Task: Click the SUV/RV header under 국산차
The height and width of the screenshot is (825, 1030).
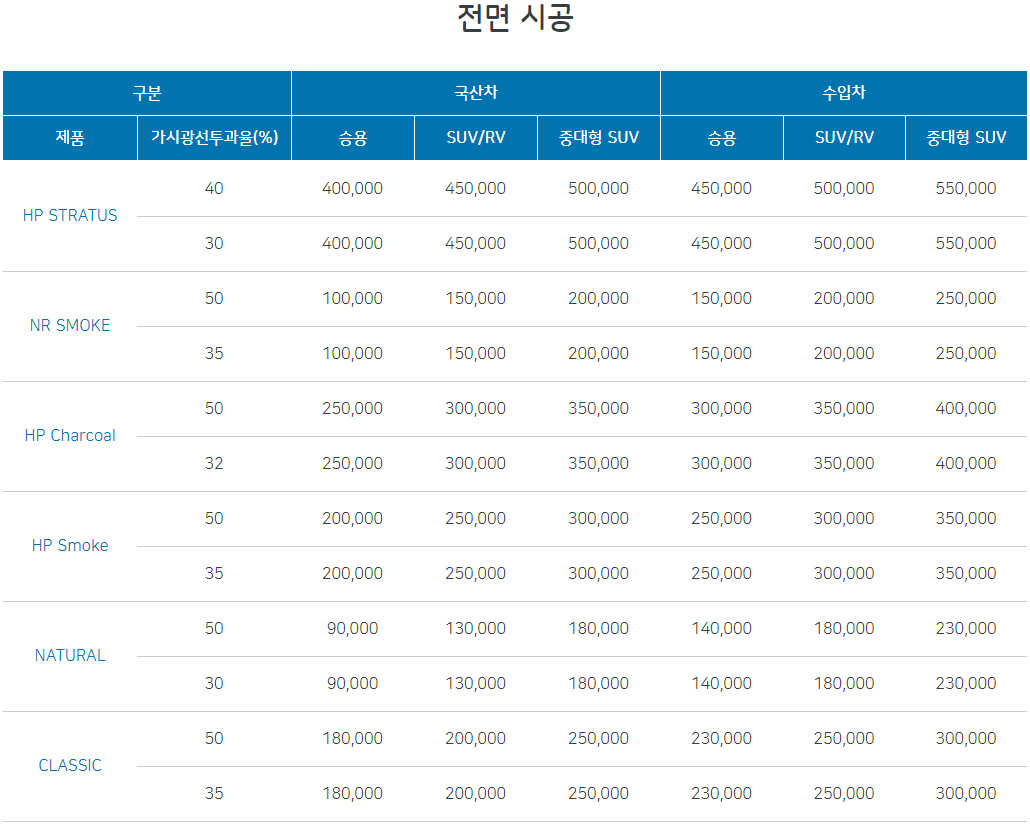Action: (x=476, y=138)
